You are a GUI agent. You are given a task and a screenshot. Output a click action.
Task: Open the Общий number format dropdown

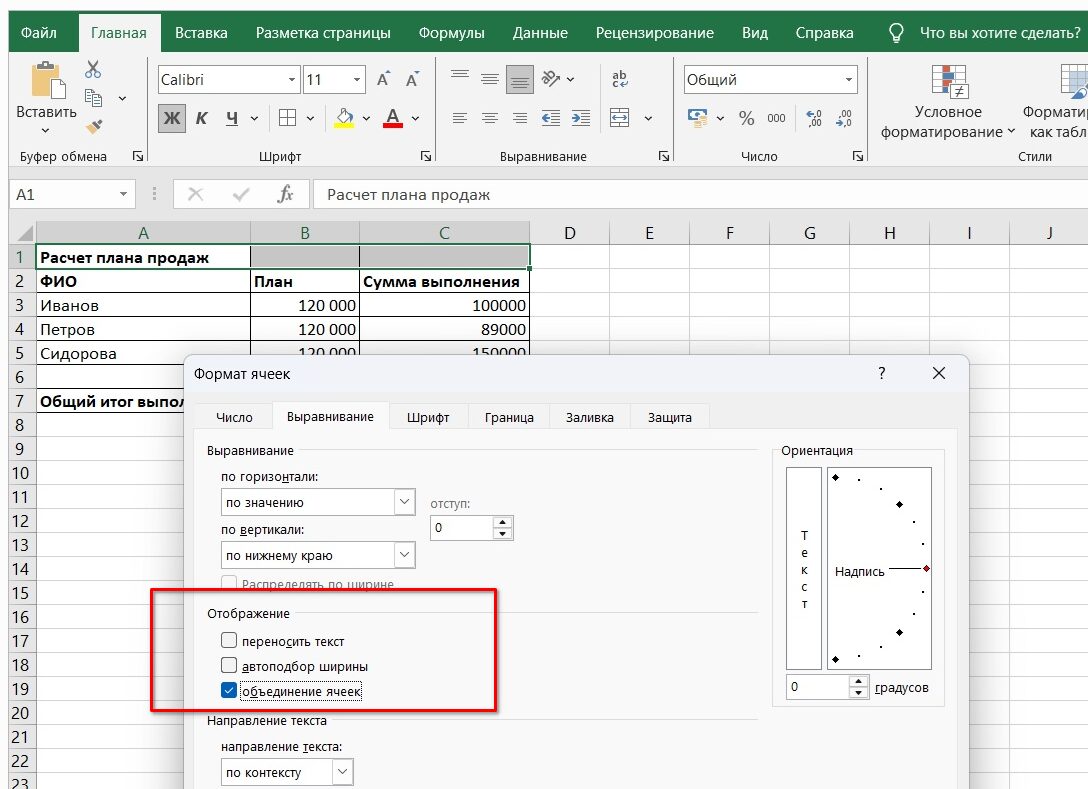click(847, 78)
